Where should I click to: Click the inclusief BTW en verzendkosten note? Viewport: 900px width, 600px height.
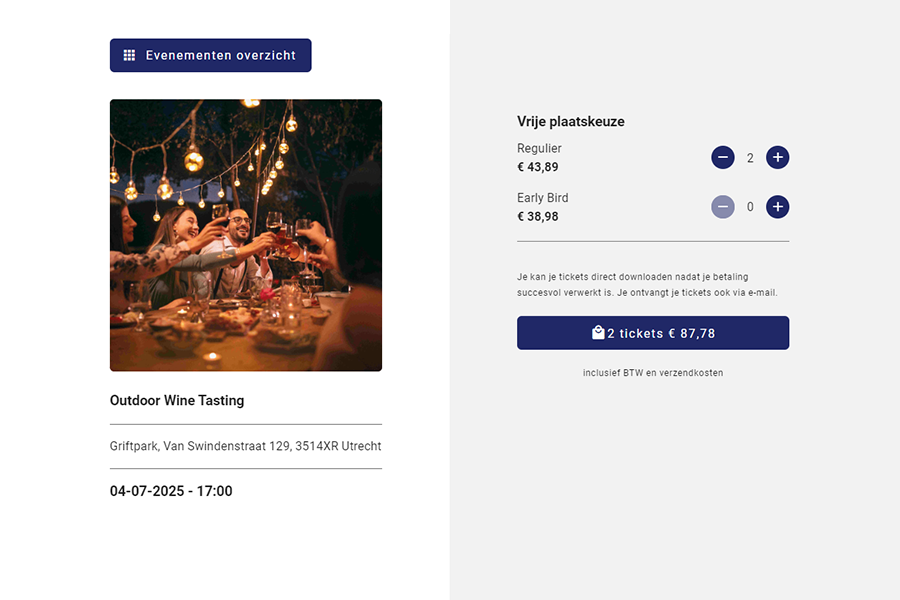653,373
